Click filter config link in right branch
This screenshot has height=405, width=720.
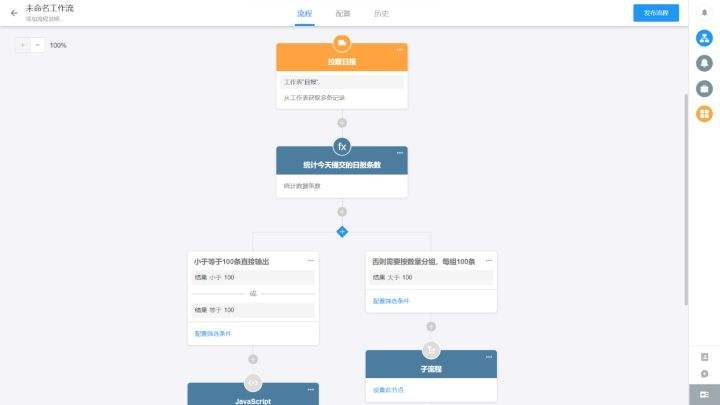tap(391, 301)
